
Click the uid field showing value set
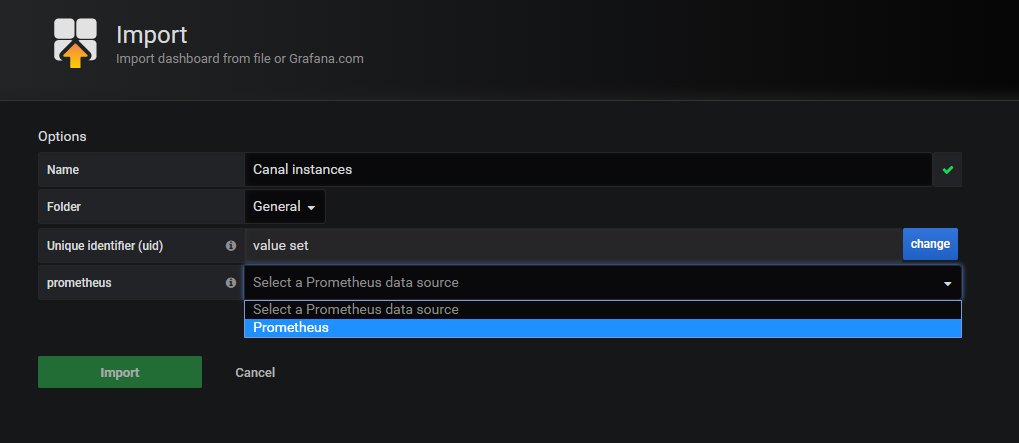pos(573,245)
